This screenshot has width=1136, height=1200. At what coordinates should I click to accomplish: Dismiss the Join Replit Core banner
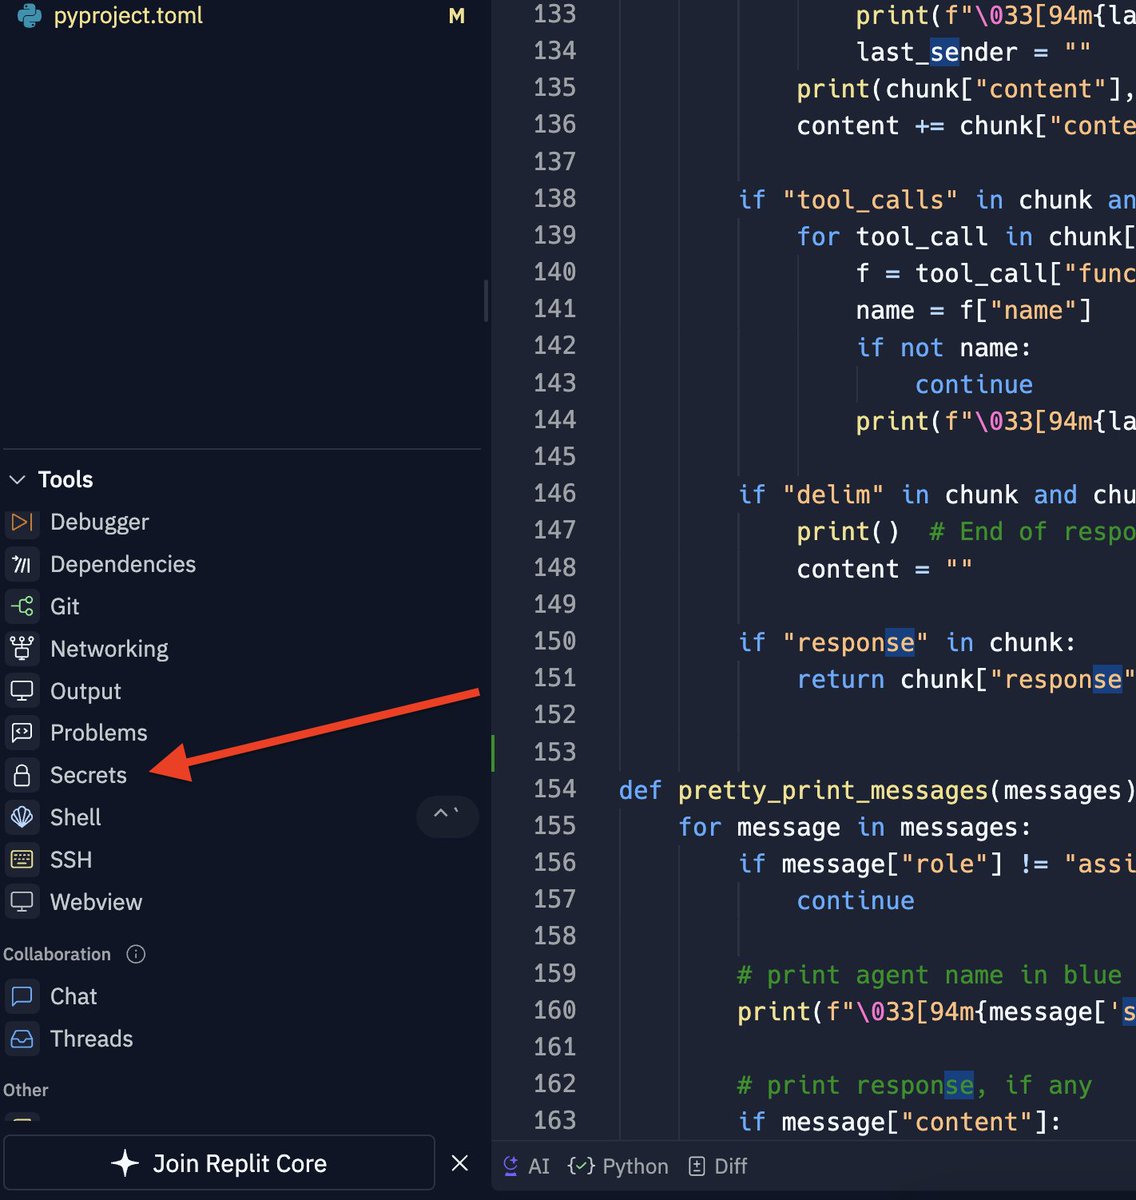pyautogui.click(x=460, y=1163)
